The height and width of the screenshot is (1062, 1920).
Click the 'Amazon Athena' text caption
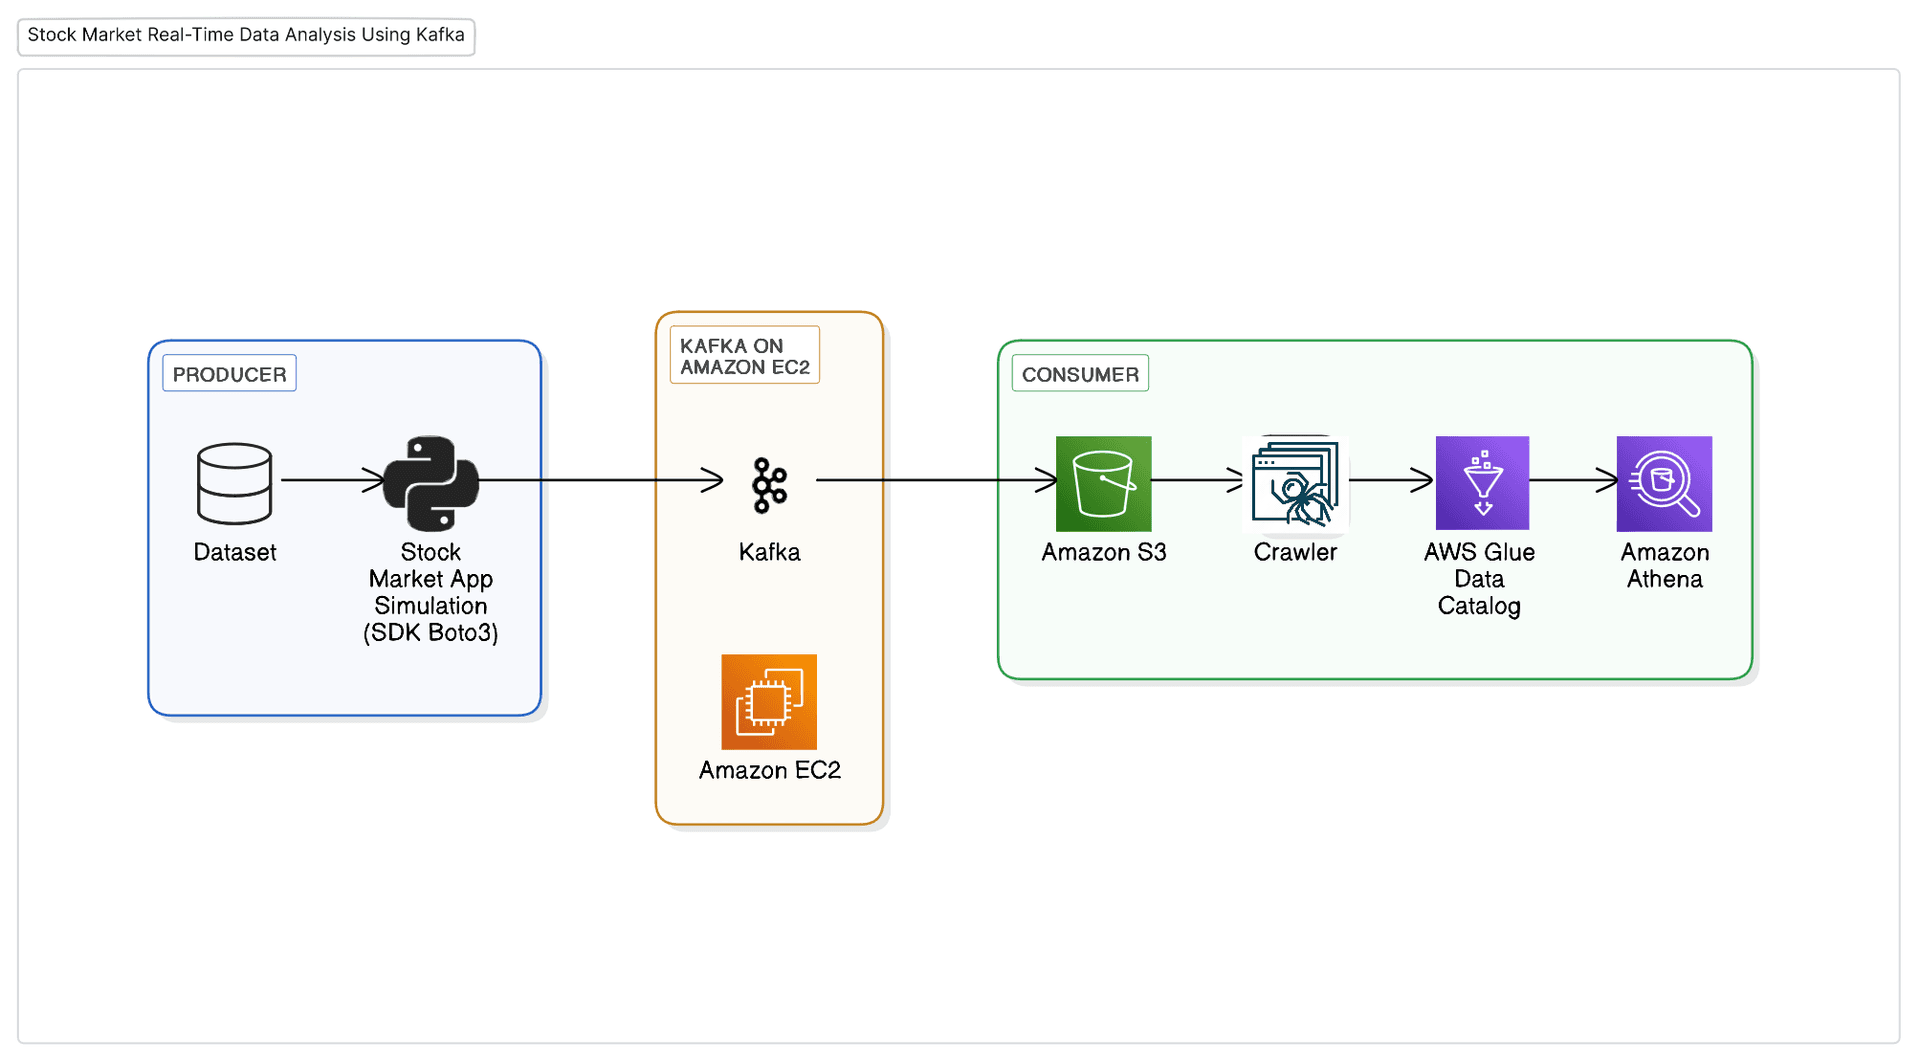click(1664, 566)
